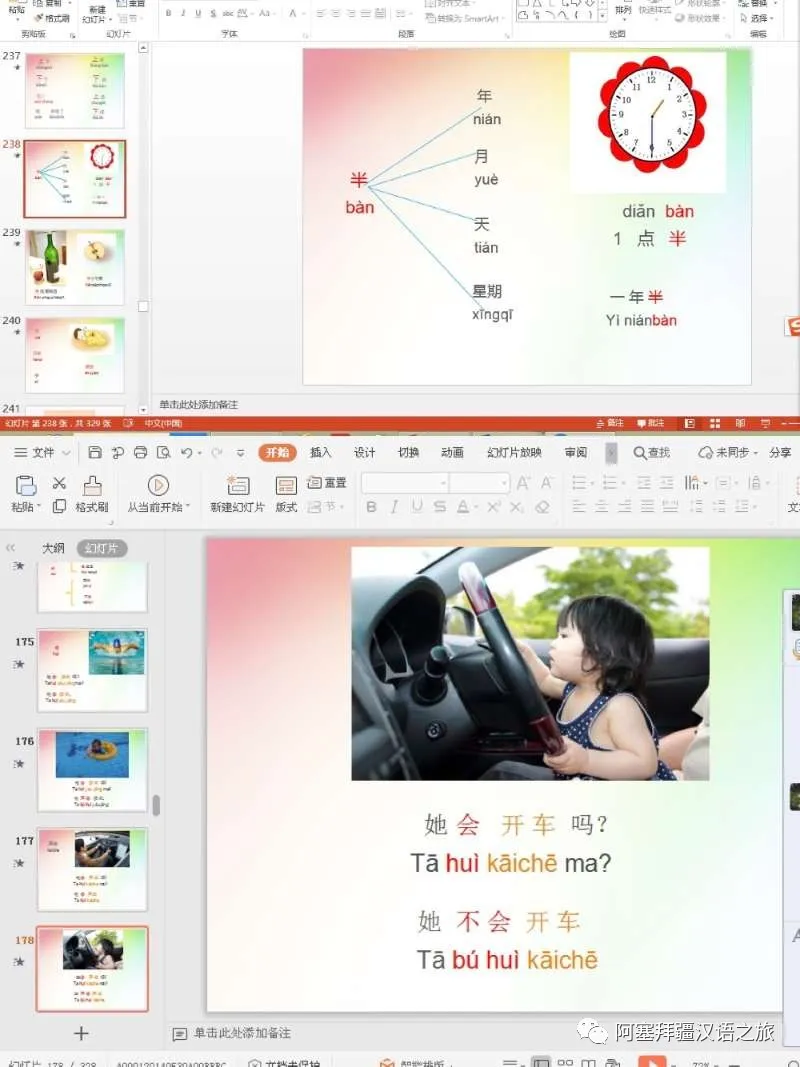This screenshot has height=1067, width=800.
Task: Click the orange play button in WPS status bar
Action: click(652, 1062)
